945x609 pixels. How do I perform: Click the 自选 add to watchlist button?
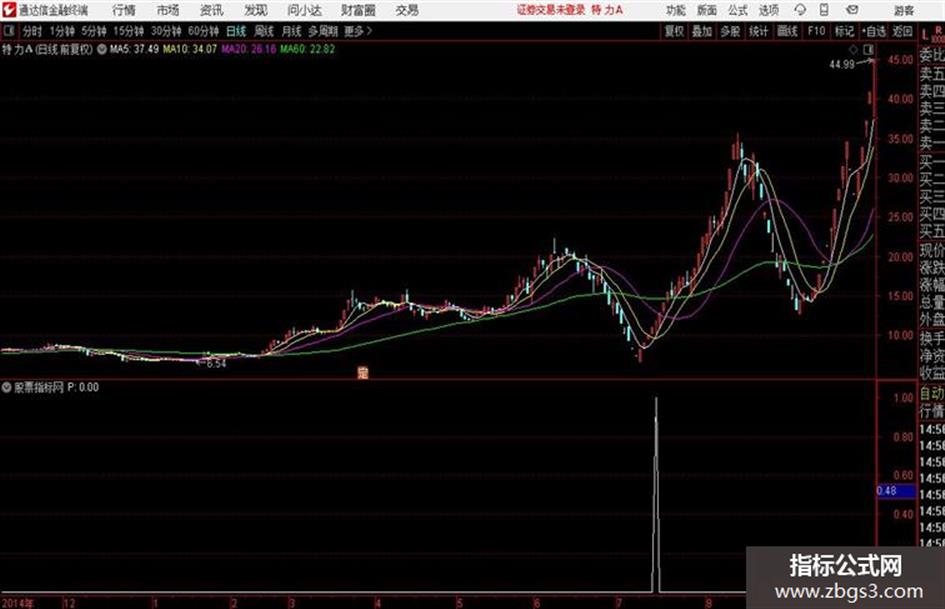(x=874, y=31)
